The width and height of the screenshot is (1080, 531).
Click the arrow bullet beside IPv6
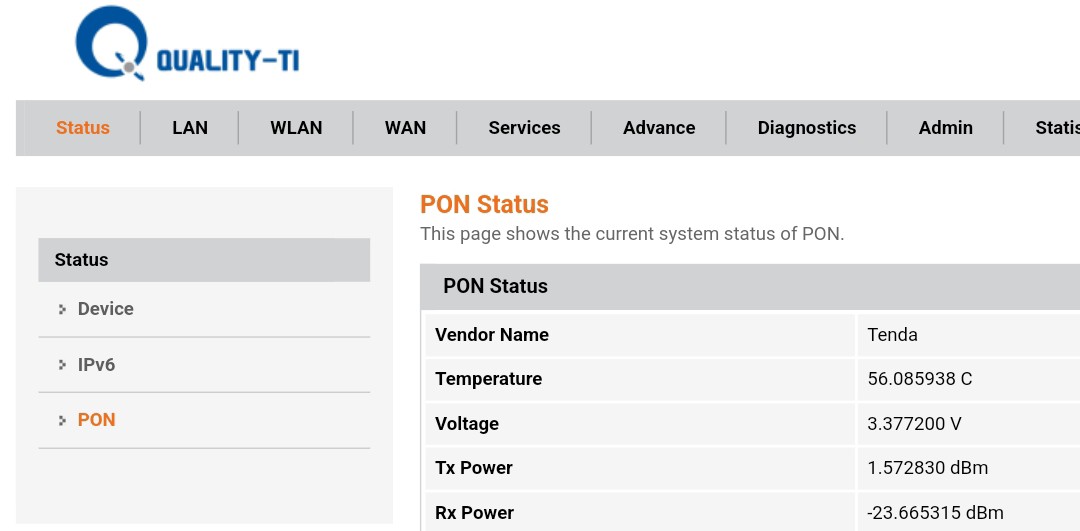pos(62,366)
